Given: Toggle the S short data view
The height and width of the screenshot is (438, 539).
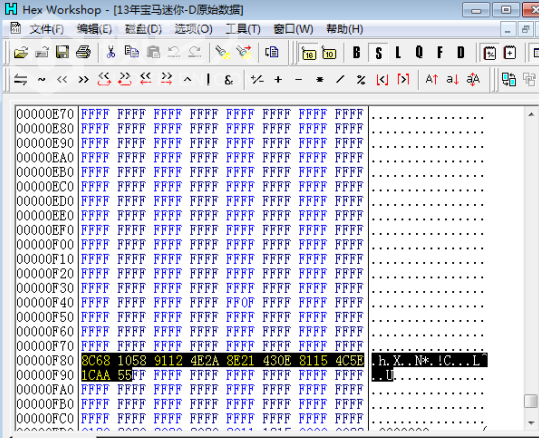Looking at the screenshot, I should (378, 53).
